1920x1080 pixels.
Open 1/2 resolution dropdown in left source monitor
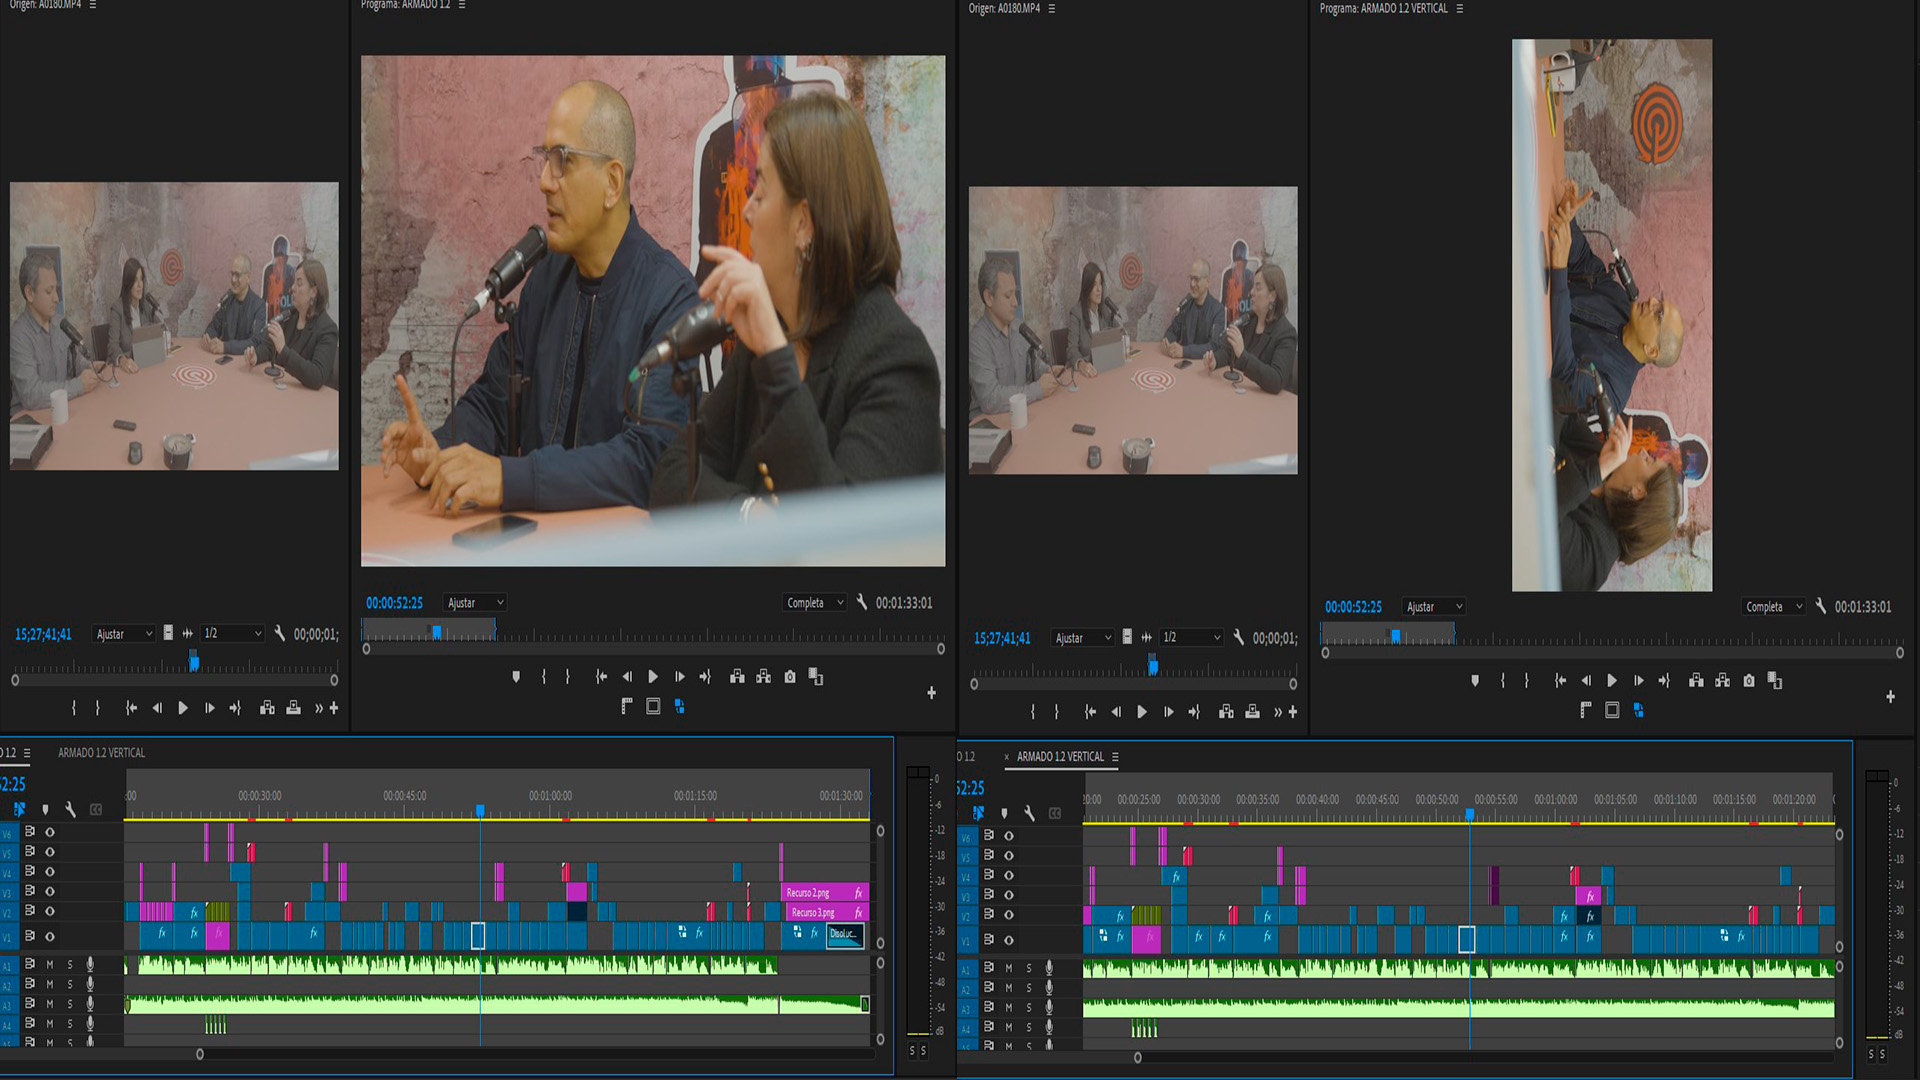point(232,634)
